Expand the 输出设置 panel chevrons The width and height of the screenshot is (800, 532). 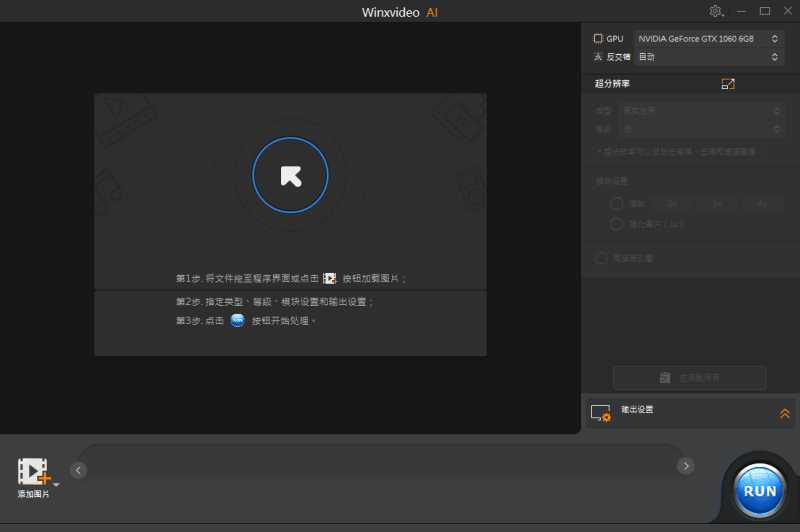pyautogui.click(x=785, y=412)
